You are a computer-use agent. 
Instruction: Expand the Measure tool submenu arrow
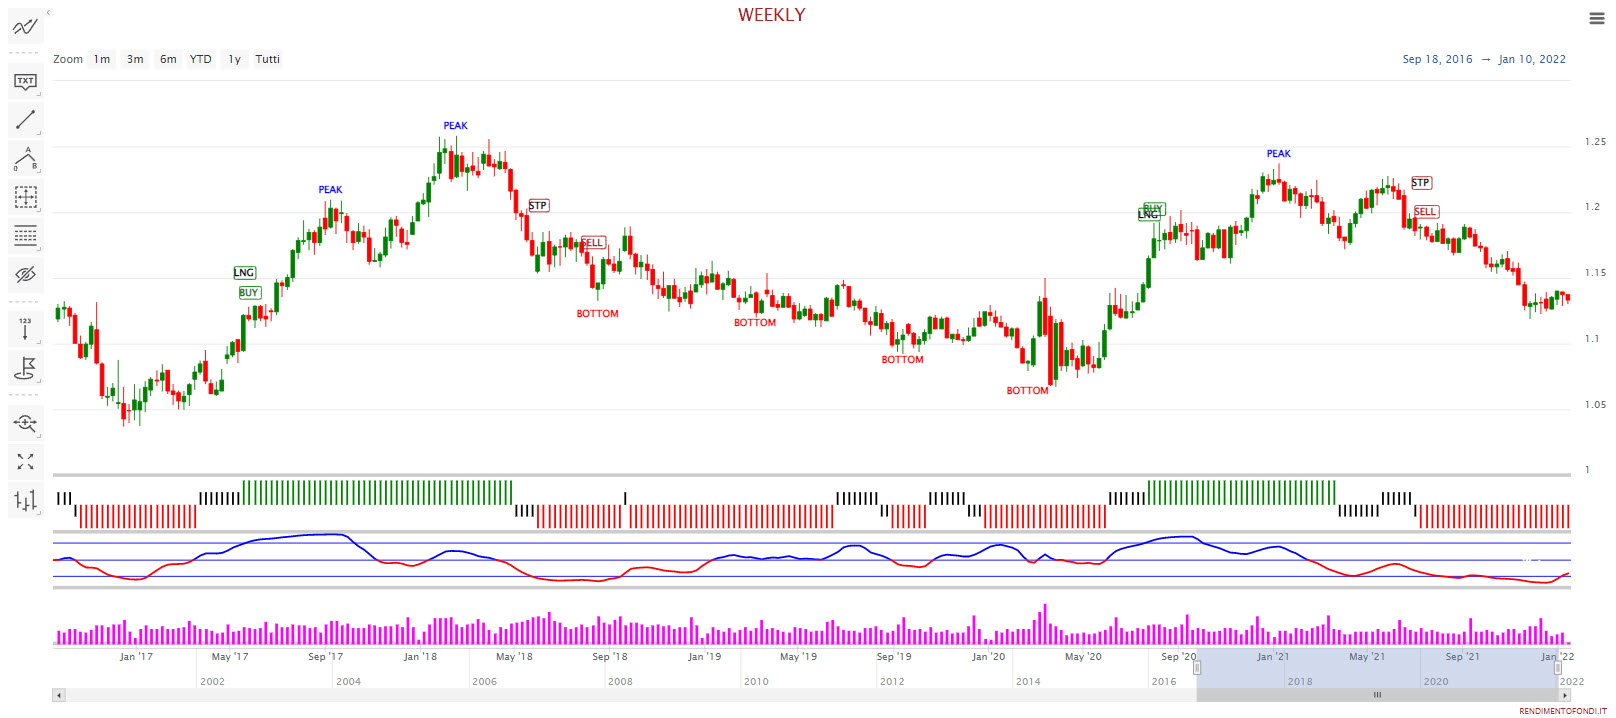[x=39, y=209]
